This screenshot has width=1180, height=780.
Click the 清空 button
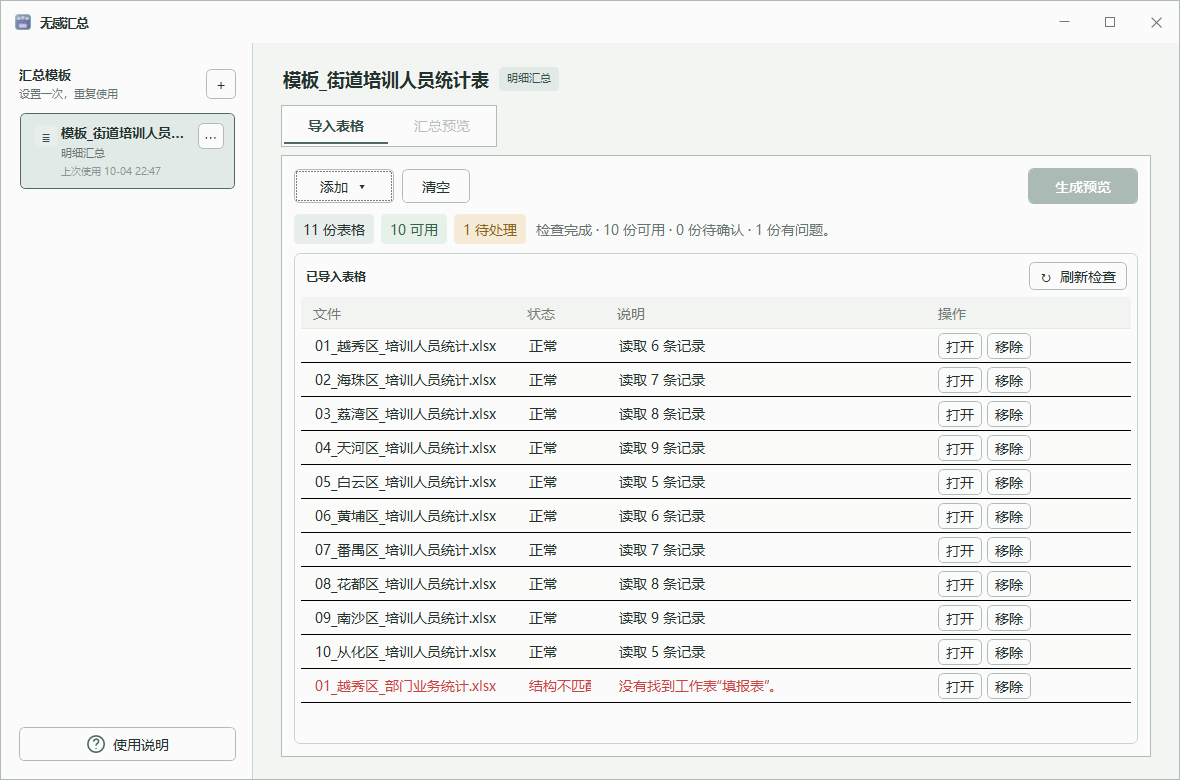pos(436,187)
